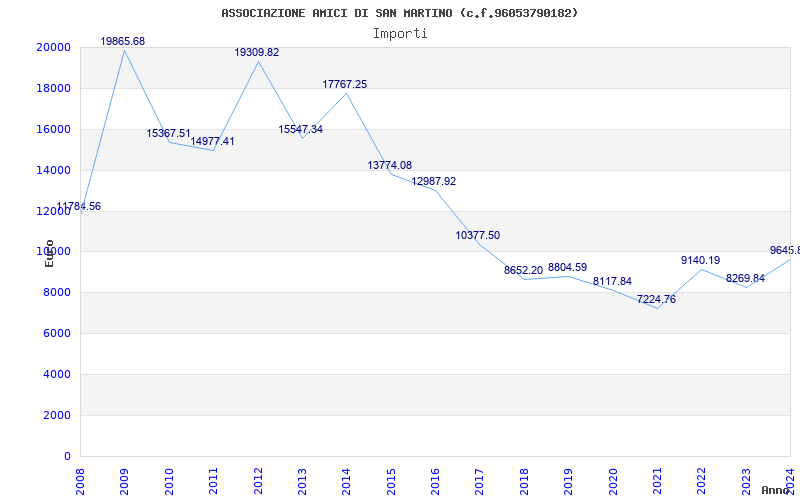Select the x-axis year 2013

pyautogui.click(x=302, y=481)
